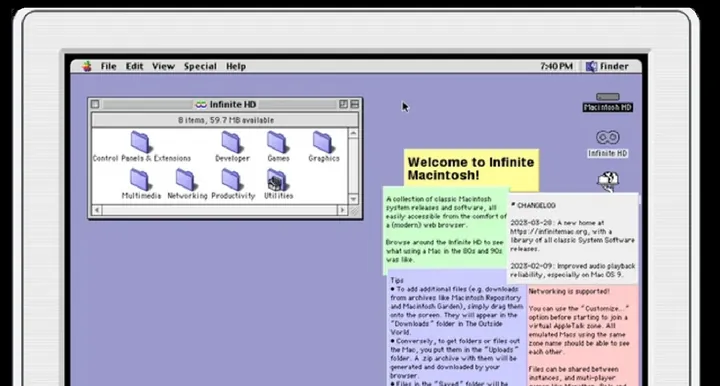Click the zoom box of Infinite HD window
This screenshot has width=720, height=386.
[343, 104]
